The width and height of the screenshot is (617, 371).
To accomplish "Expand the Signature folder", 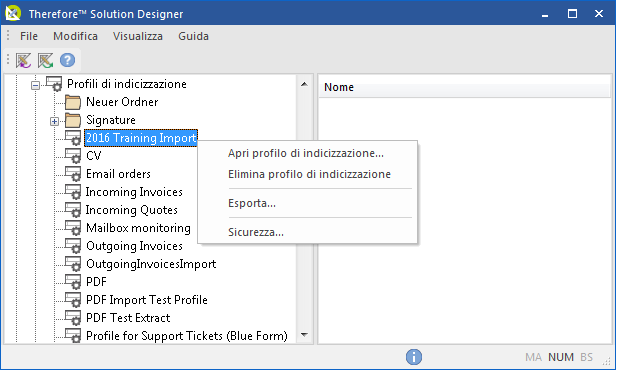I will pyautogui.click(x=54, y=121).
